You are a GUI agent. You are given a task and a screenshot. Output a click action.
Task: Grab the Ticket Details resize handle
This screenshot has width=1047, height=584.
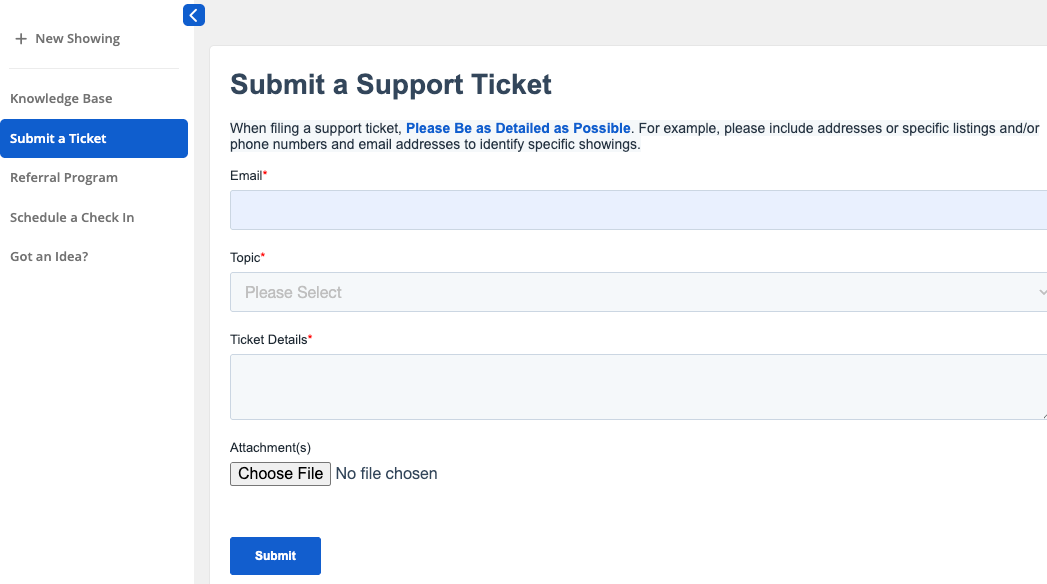(x=1043, y=415)
